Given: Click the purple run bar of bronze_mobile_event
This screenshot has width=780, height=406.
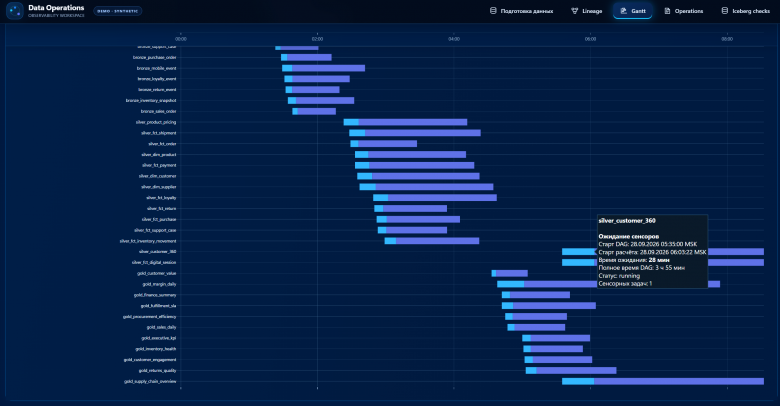Looking at the screenshot, I should tap(328, 68).
